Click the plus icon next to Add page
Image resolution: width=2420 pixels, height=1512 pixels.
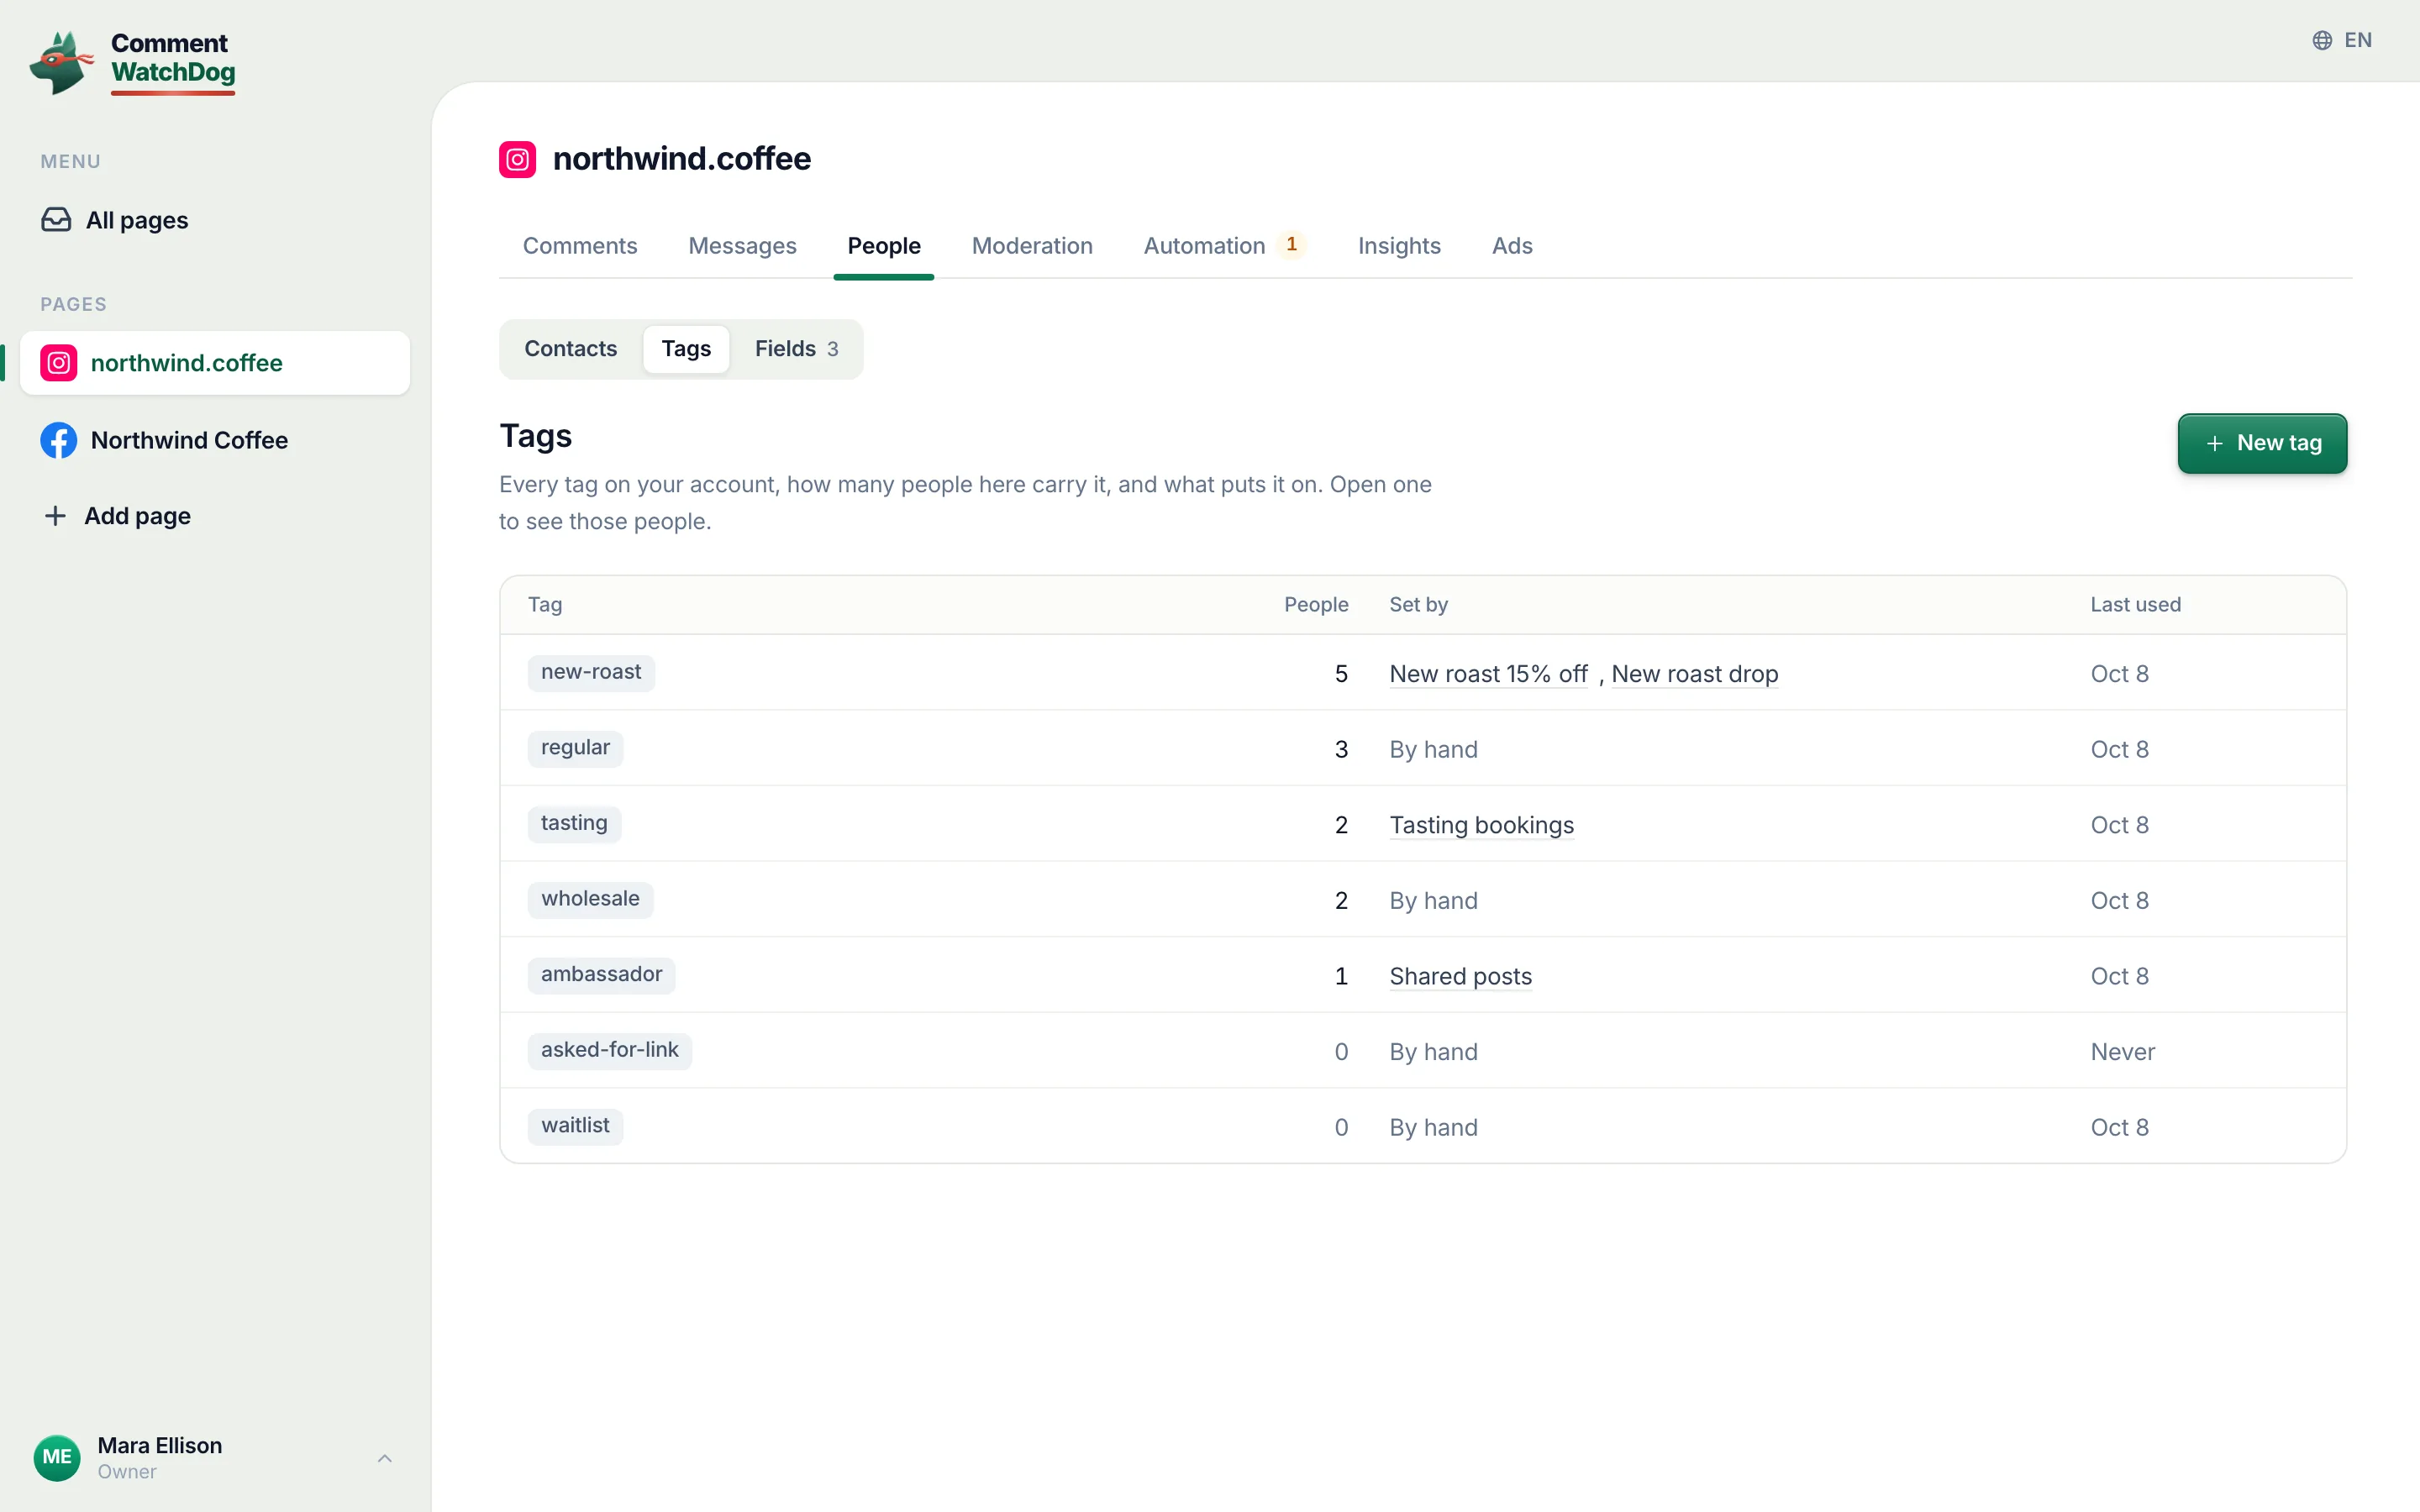coord(55,516)
